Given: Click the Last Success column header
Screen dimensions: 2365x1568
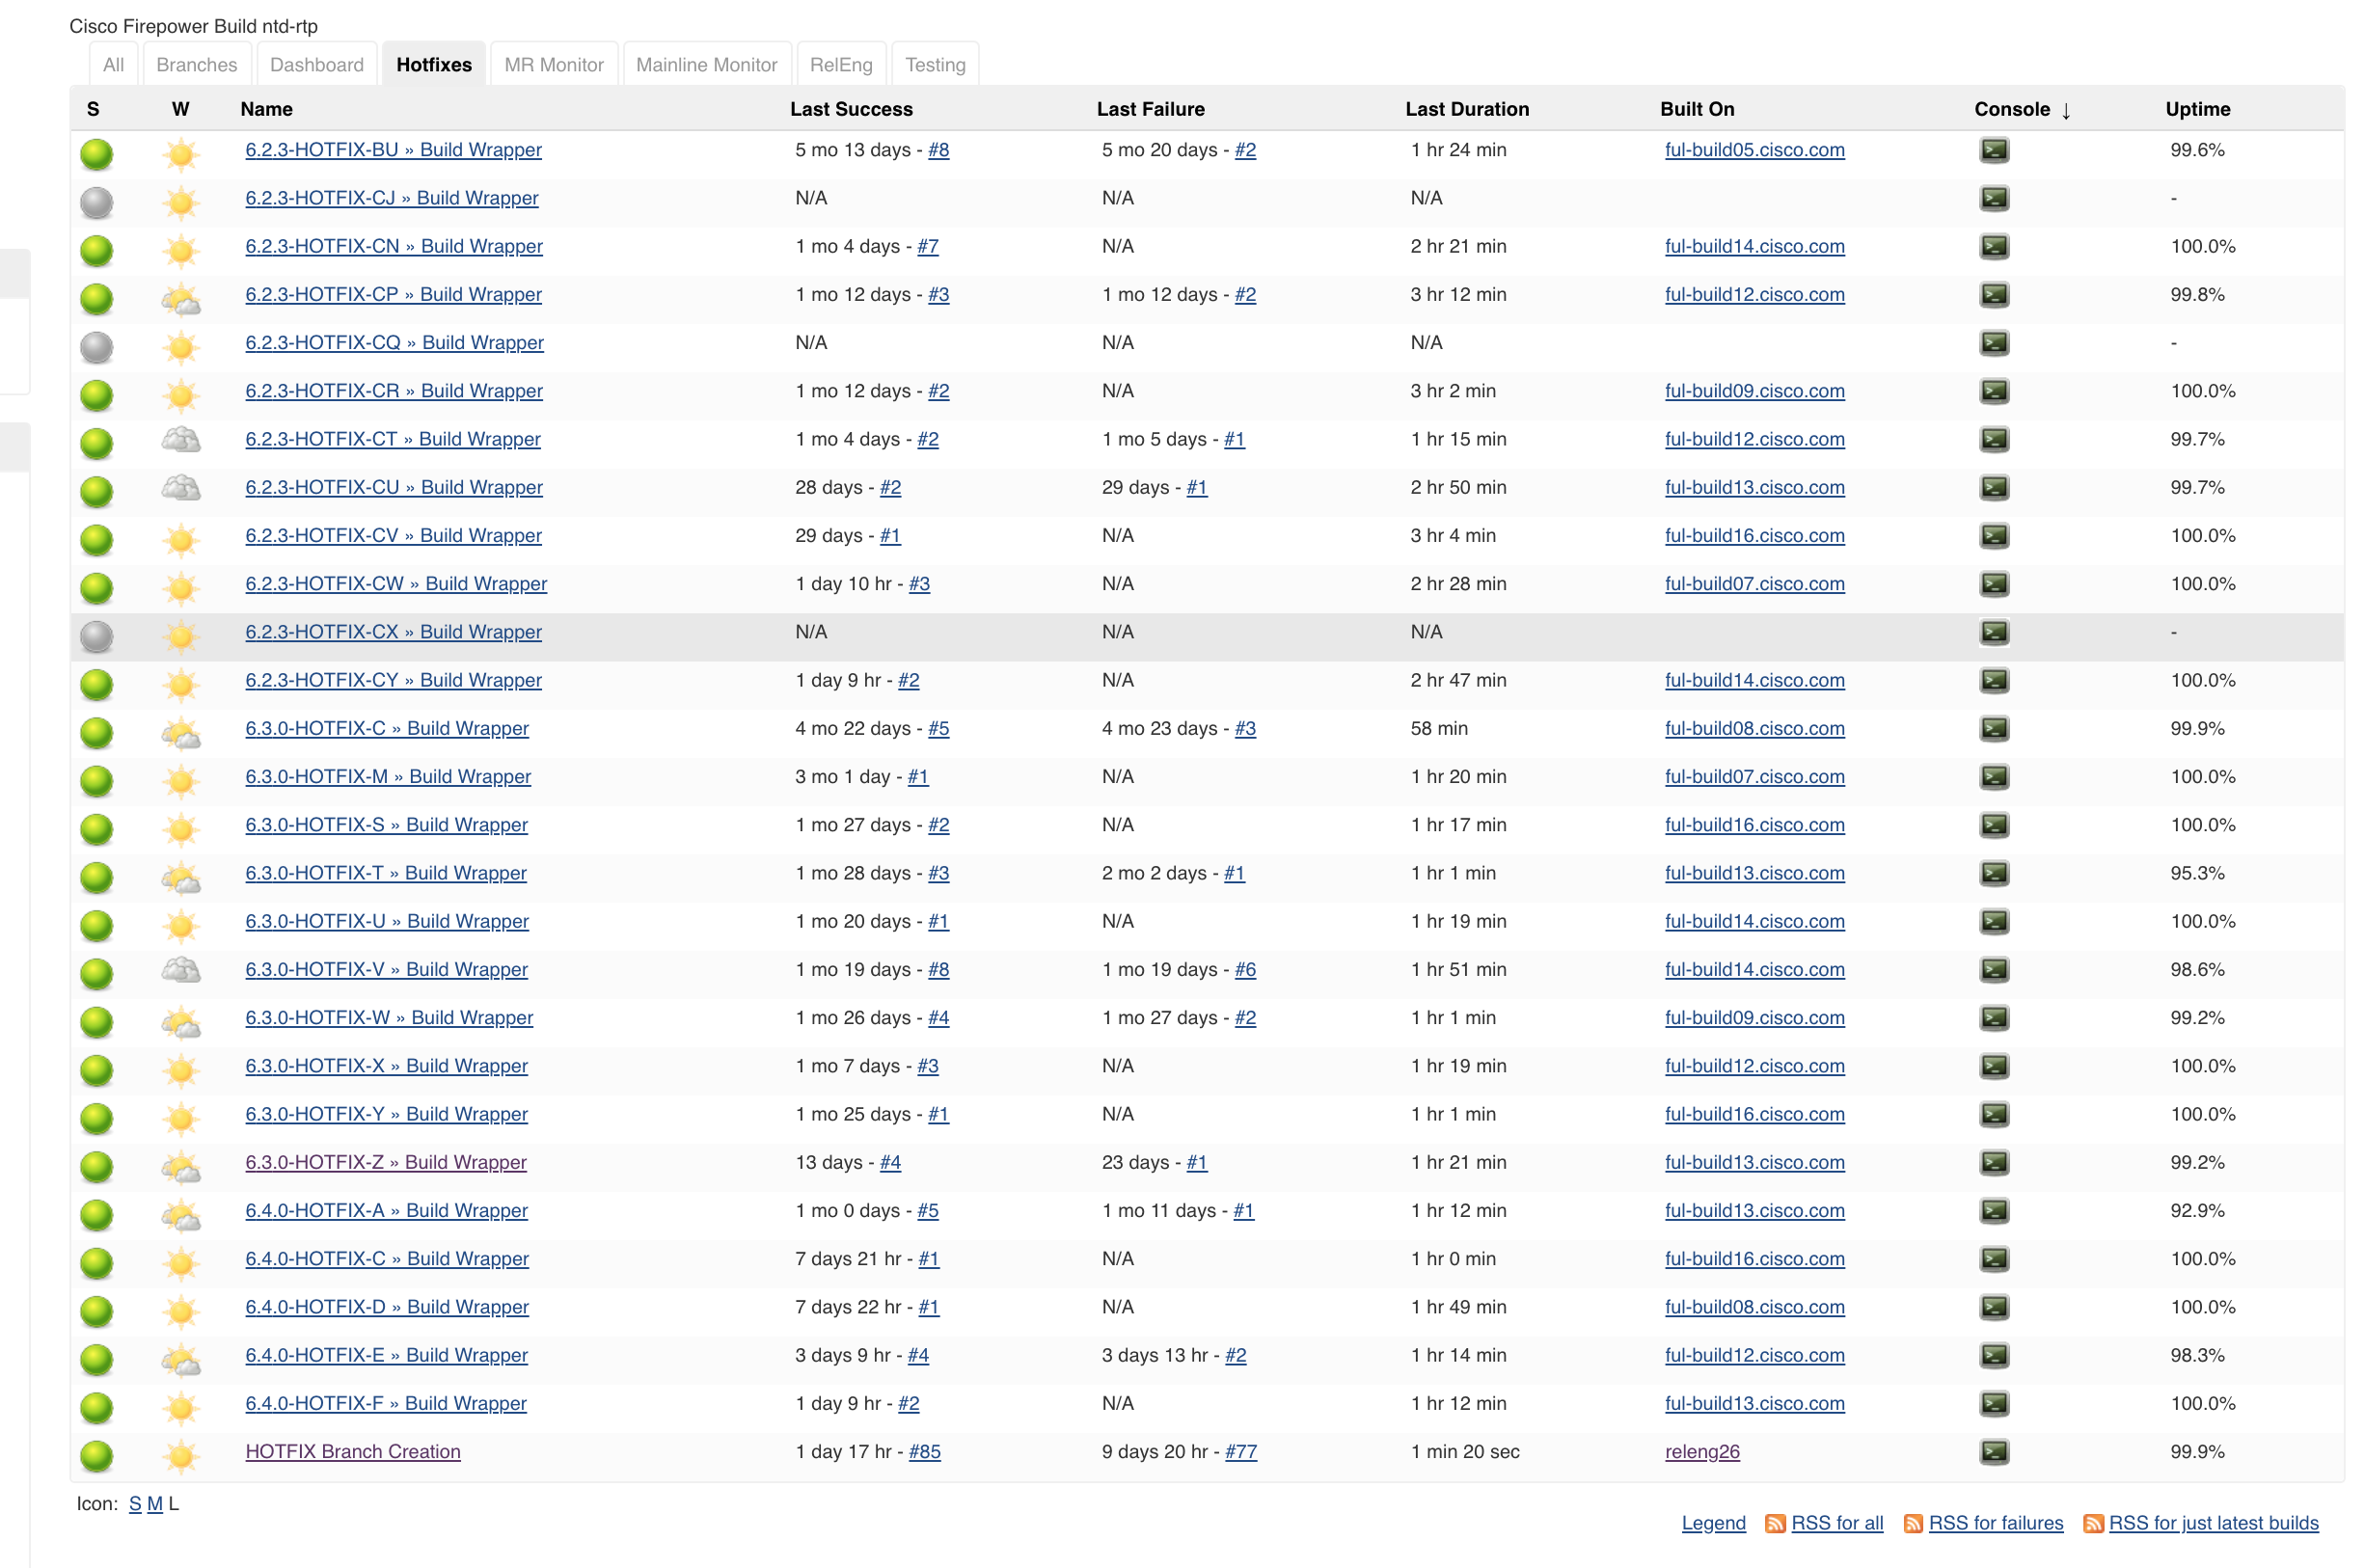Looking at the screenshot, I should pos(851,109).
